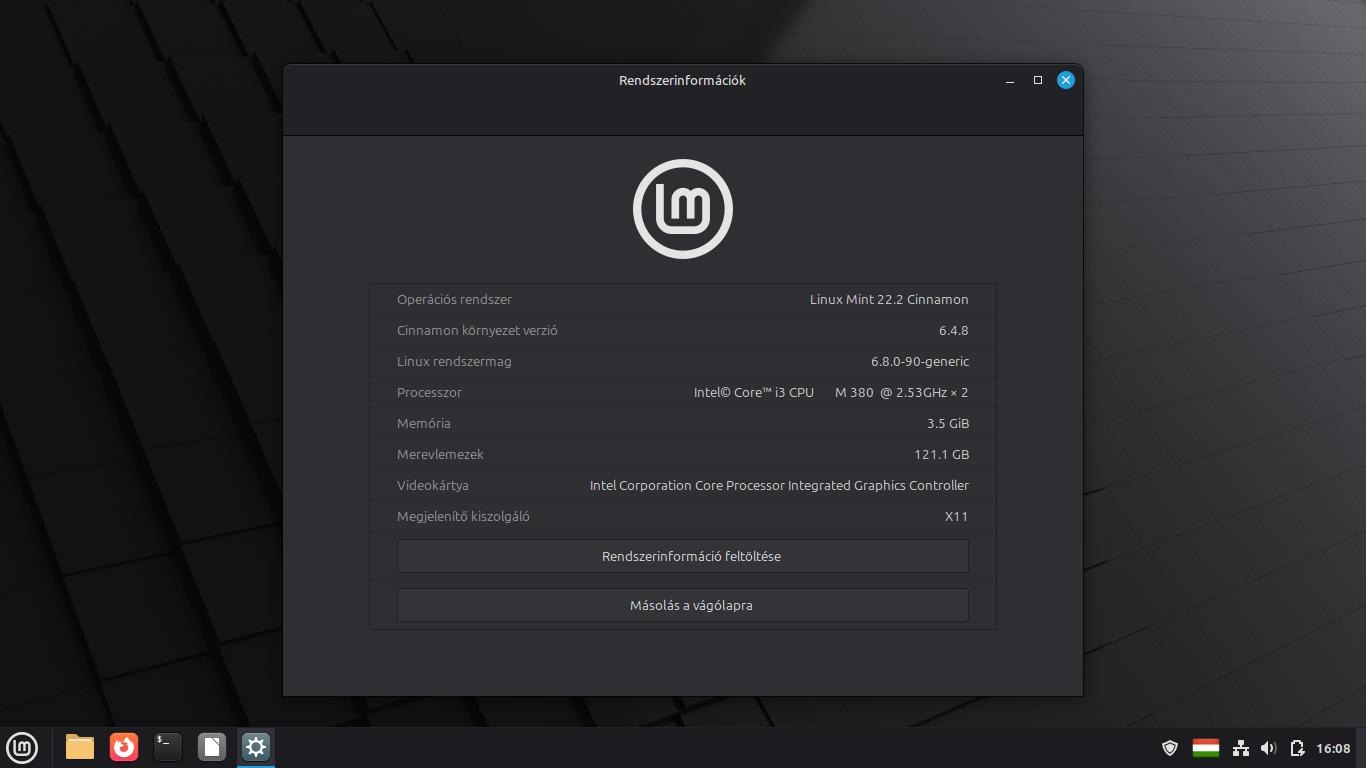Image resolution: width=1366 pixels, height=768 pixels.
Task: Select the Linux Mint 22.2 Cinnamon value
Action: [x=889, y=299]
